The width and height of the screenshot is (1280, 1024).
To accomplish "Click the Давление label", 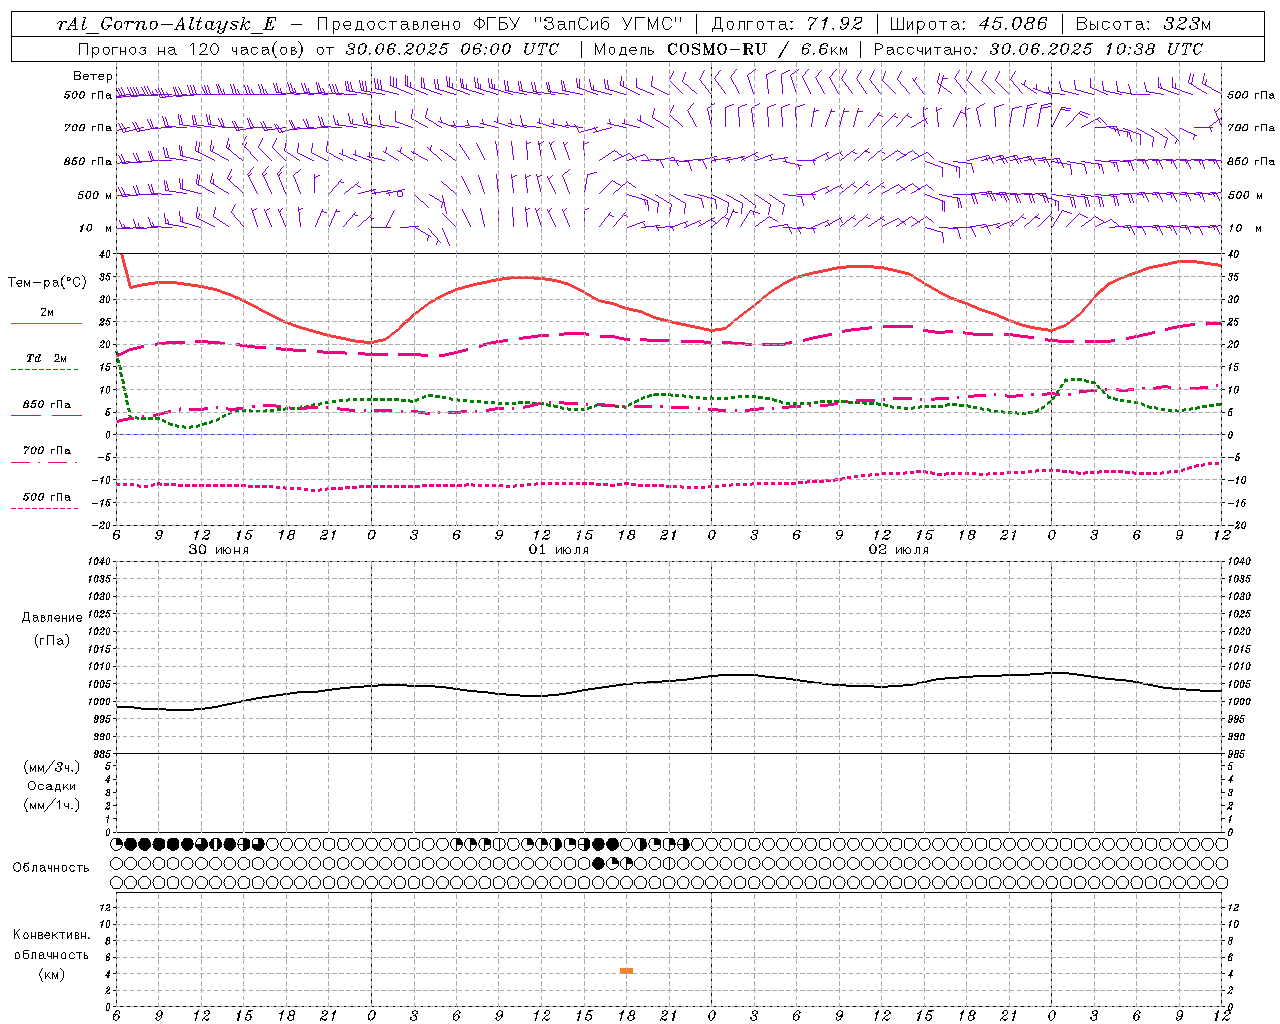I will point(52,618).
